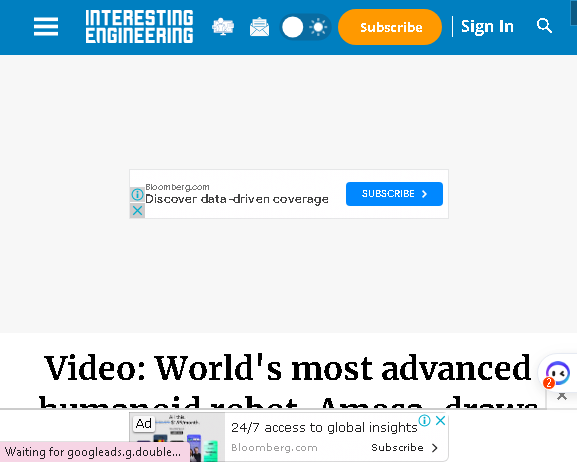Open search with the magnifier icon
577x462 pixels.
(544, 26)
